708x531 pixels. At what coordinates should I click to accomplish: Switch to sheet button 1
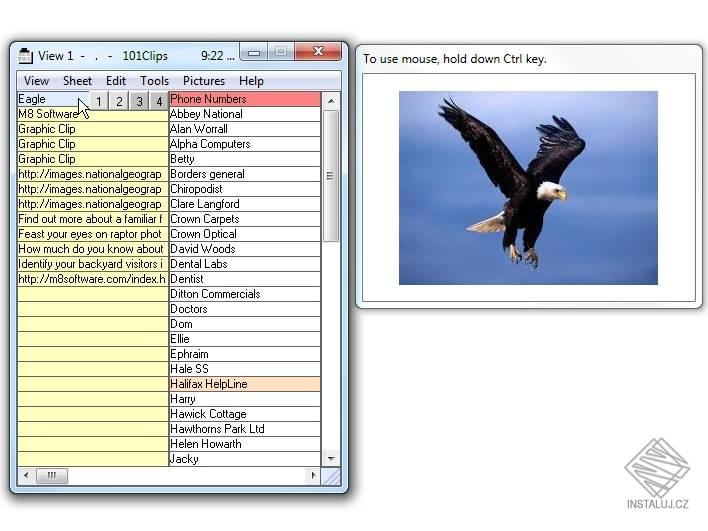[x=99, y=101]
